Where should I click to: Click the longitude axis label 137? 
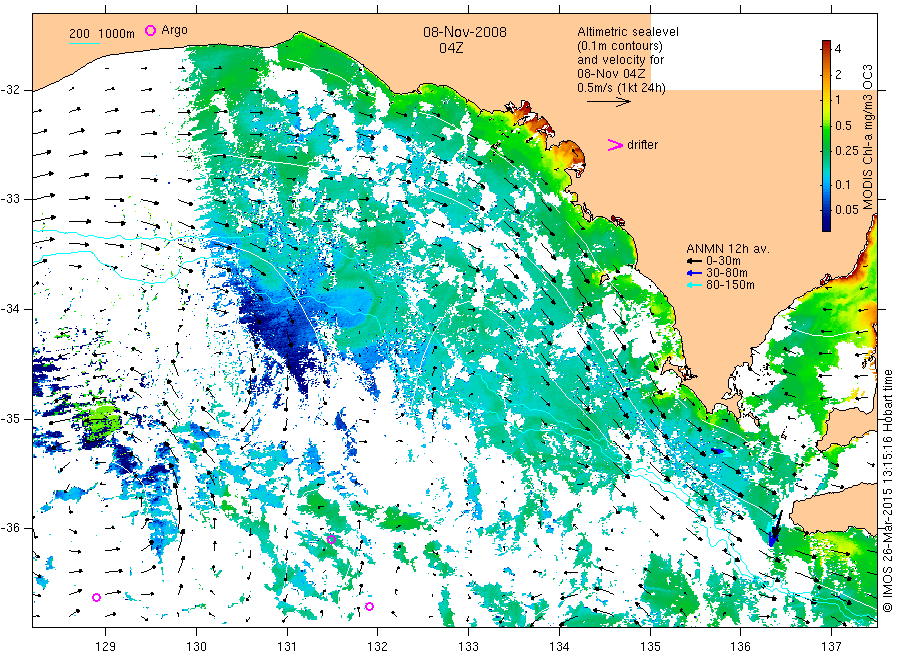[x=832, y=647]
